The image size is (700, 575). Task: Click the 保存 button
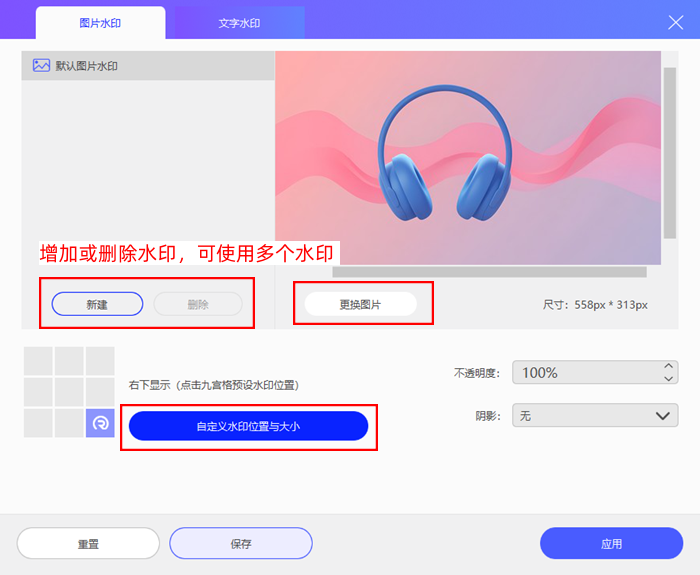point(241,543)
